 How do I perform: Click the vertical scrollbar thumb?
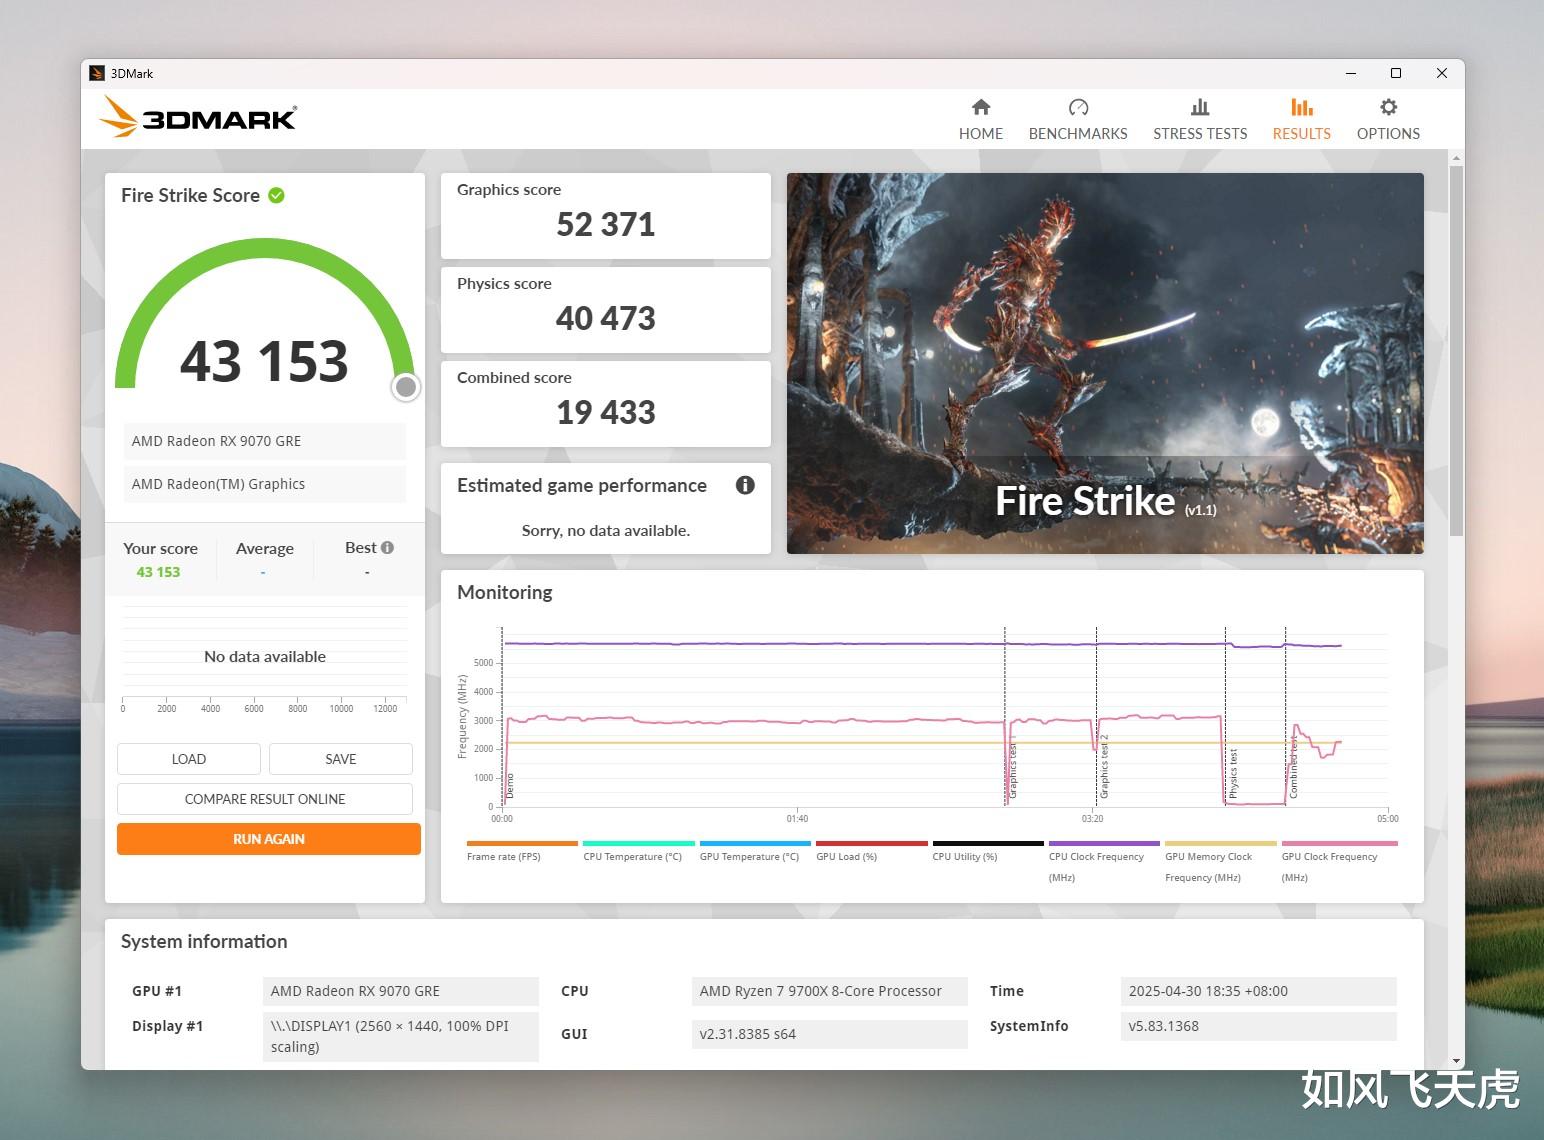(x=1456, y=350)
